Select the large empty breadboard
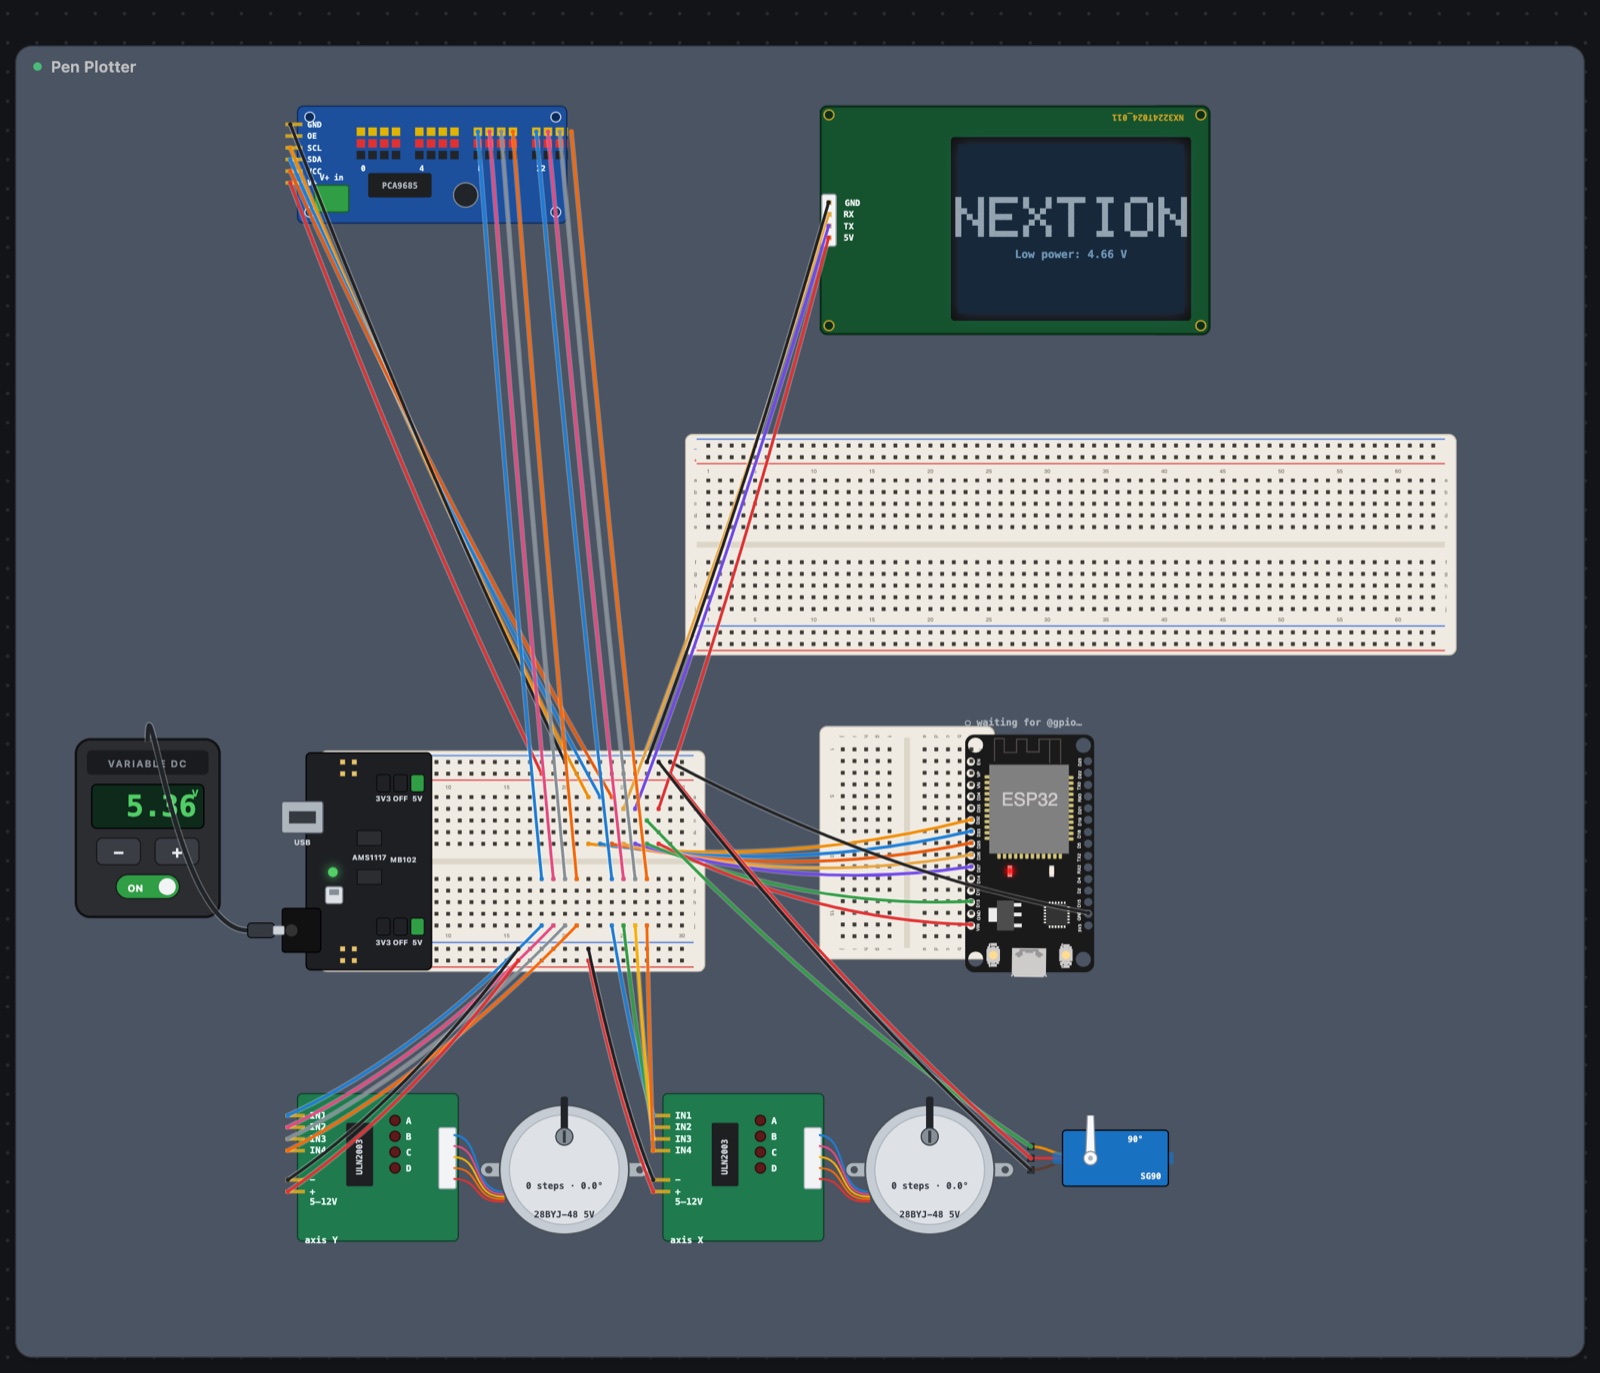This screenshot has width=1600, height=1373. click(1070, 544)
